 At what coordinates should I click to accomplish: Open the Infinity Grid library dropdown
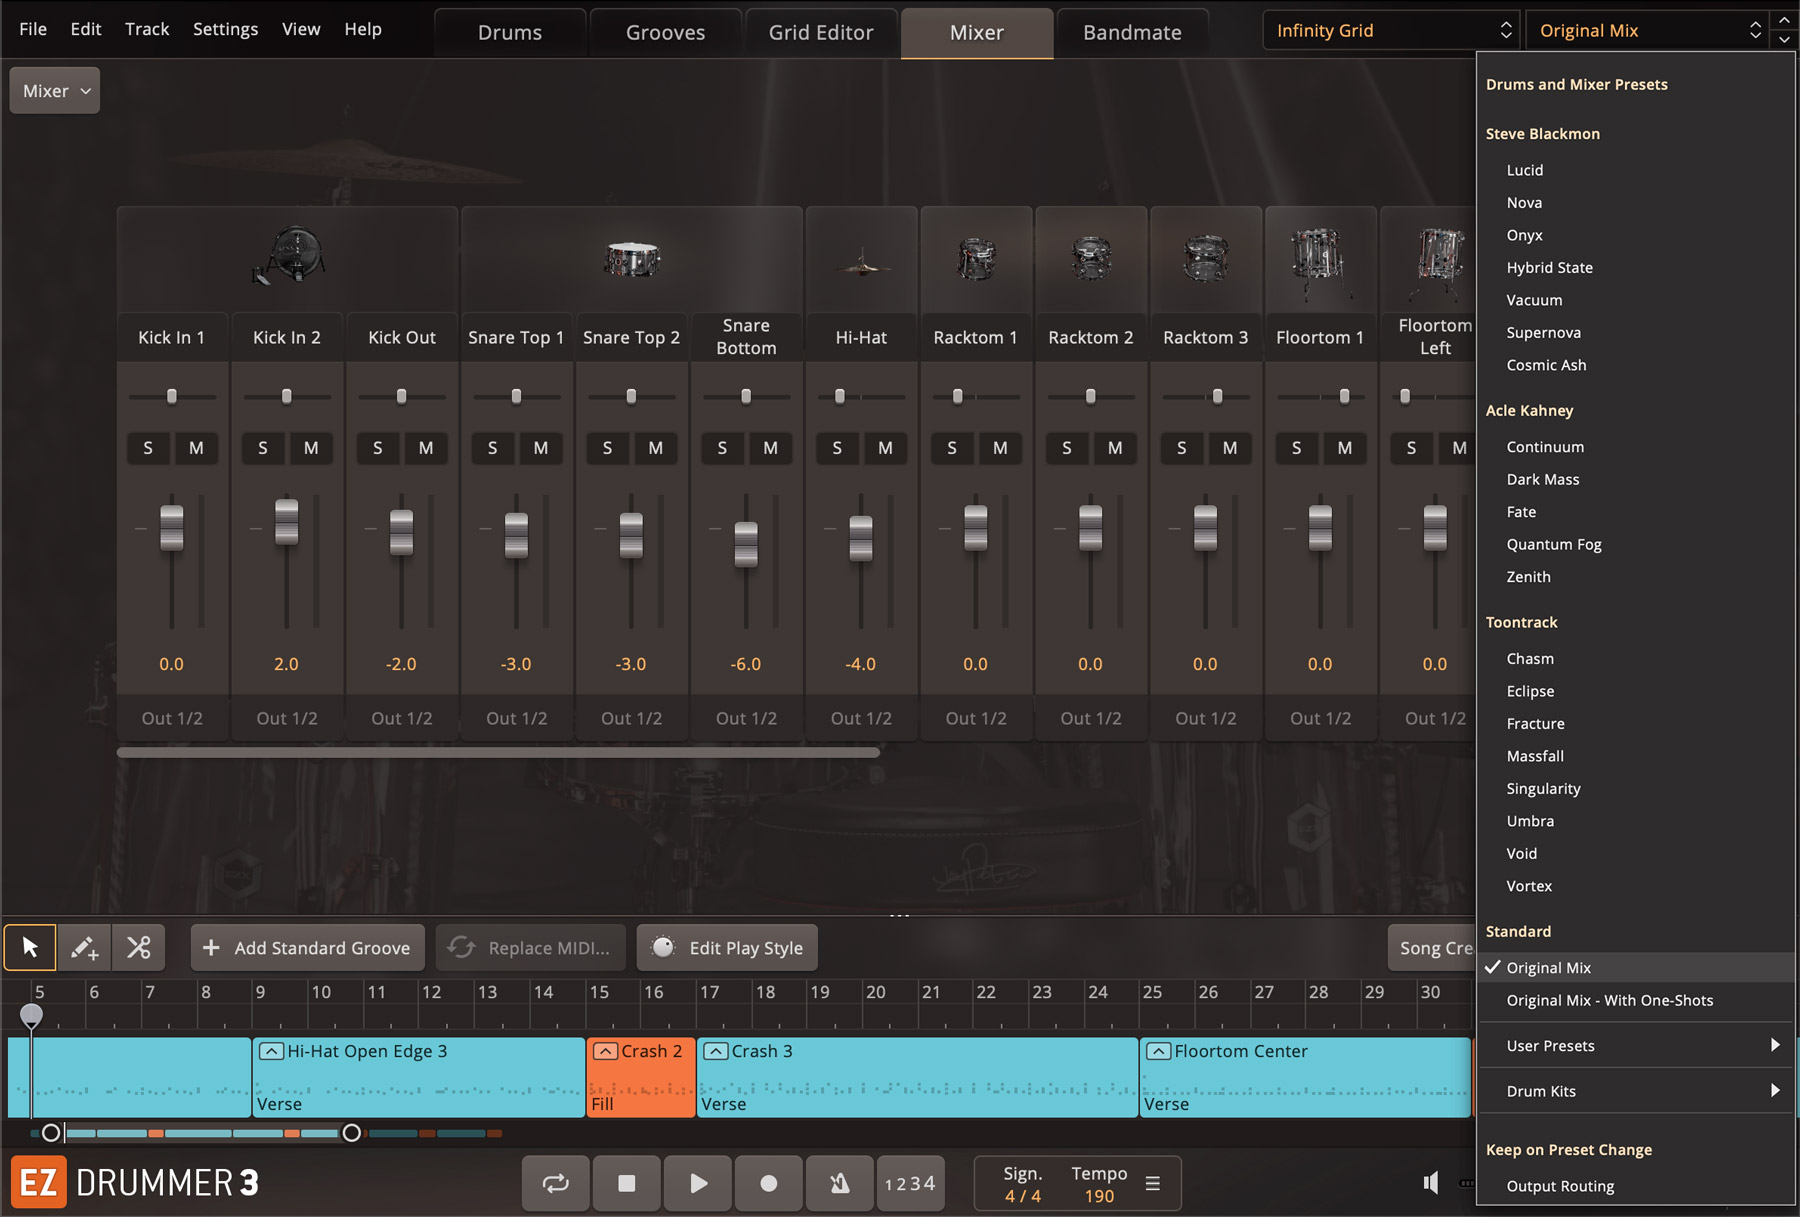click(1391, 31)
